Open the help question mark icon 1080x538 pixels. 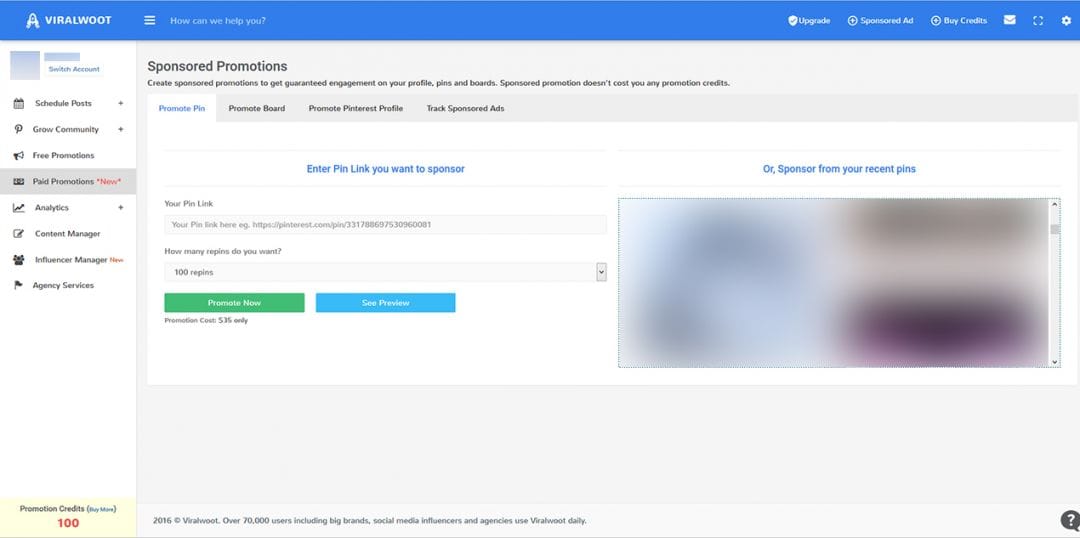(x=1069, y=520)
